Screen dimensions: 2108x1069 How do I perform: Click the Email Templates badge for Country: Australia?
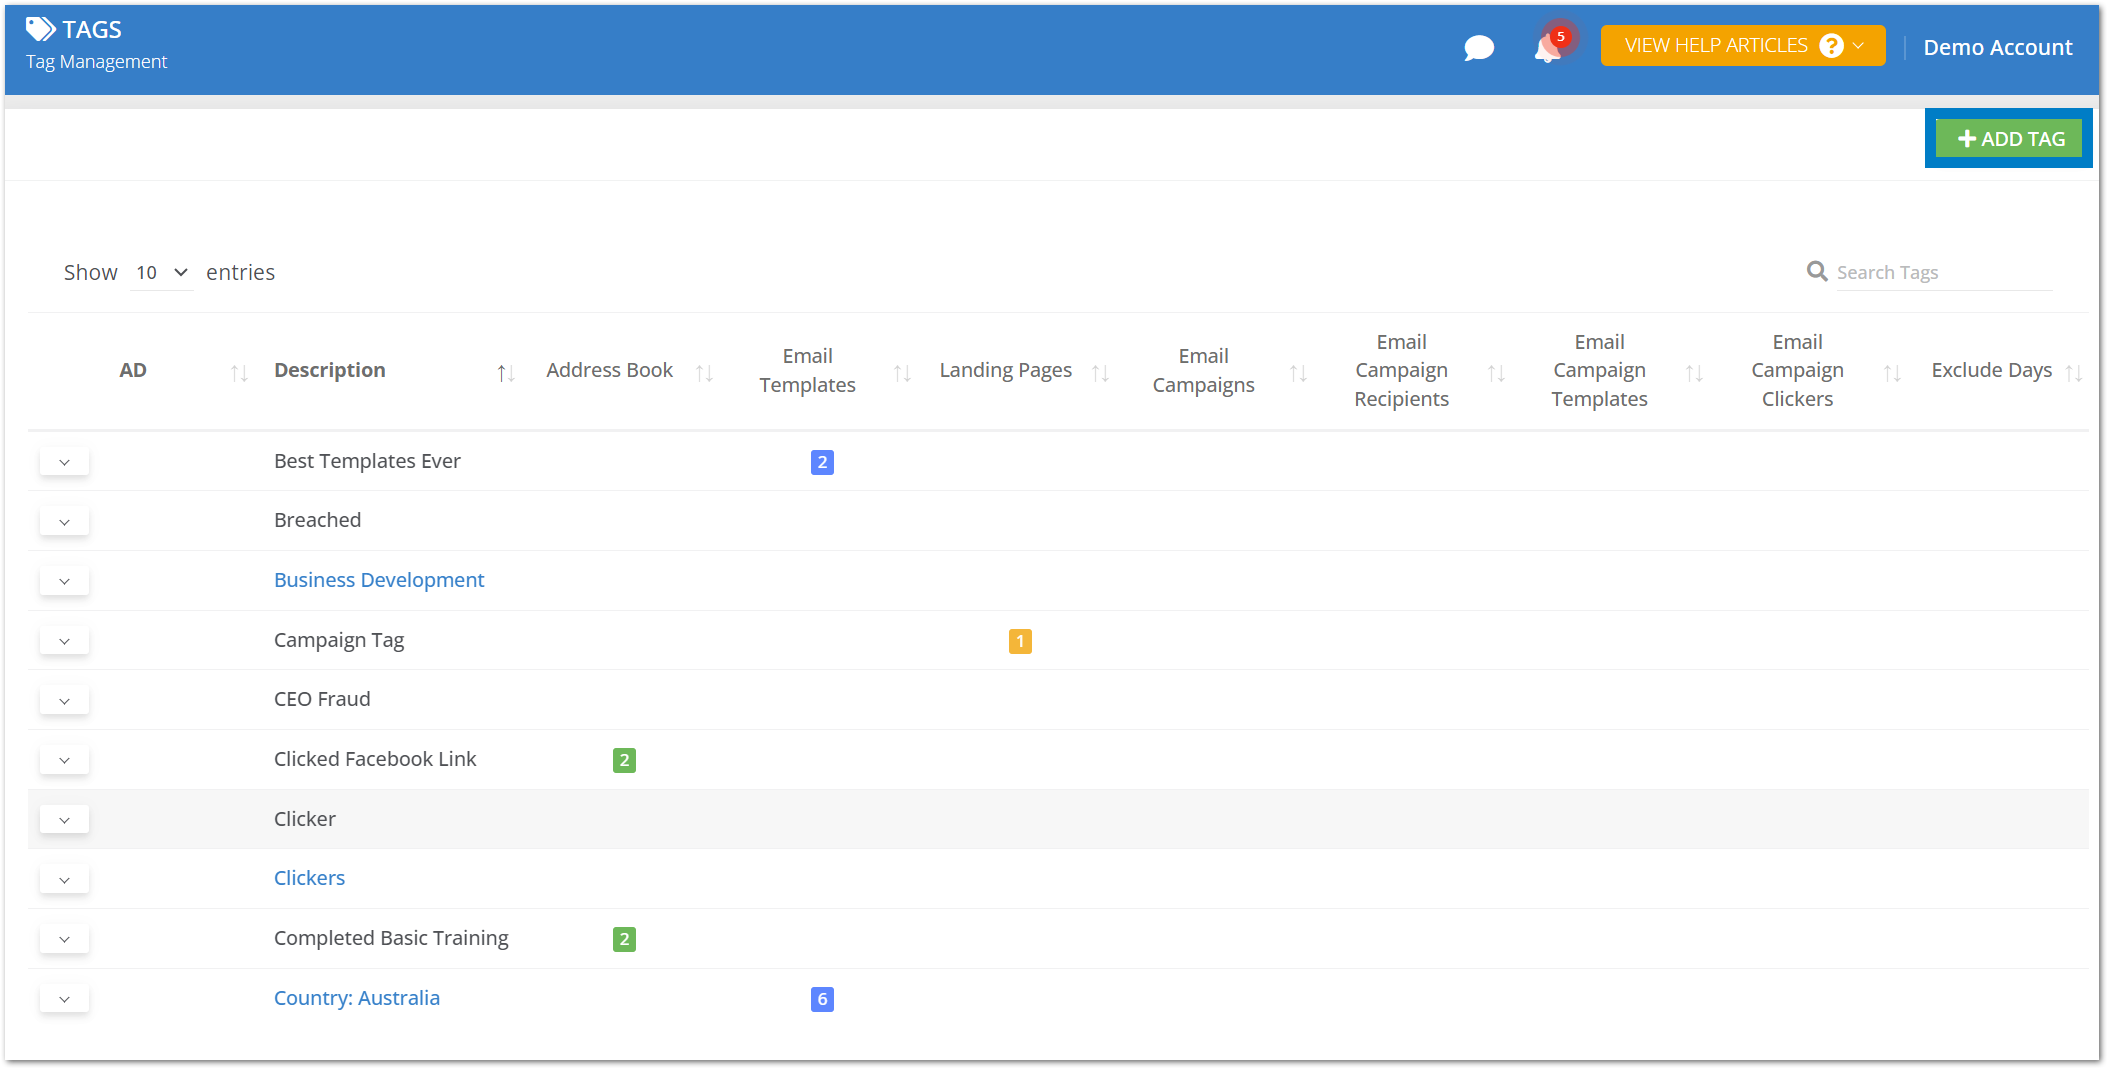click(x=821, y=999)
